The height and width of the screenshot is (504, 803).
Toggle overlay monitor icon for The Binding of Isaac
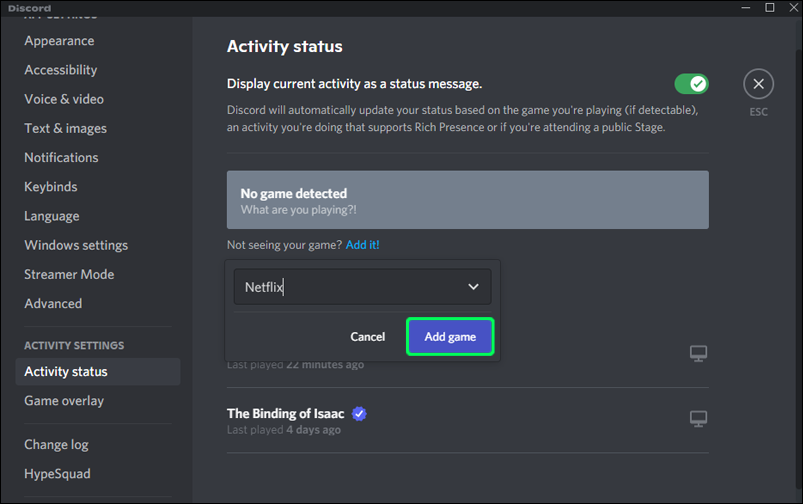click(698, 419)
